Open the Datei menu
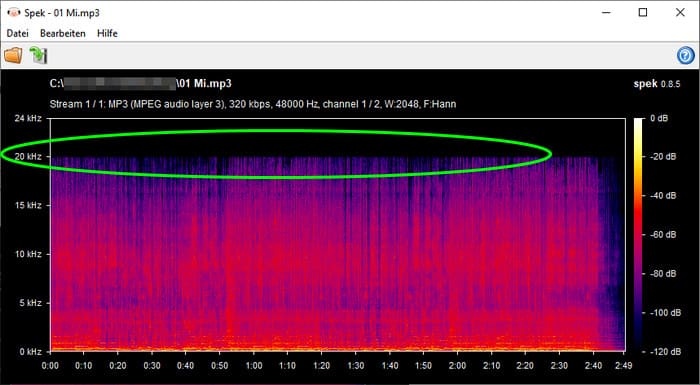 coord(17,33)
